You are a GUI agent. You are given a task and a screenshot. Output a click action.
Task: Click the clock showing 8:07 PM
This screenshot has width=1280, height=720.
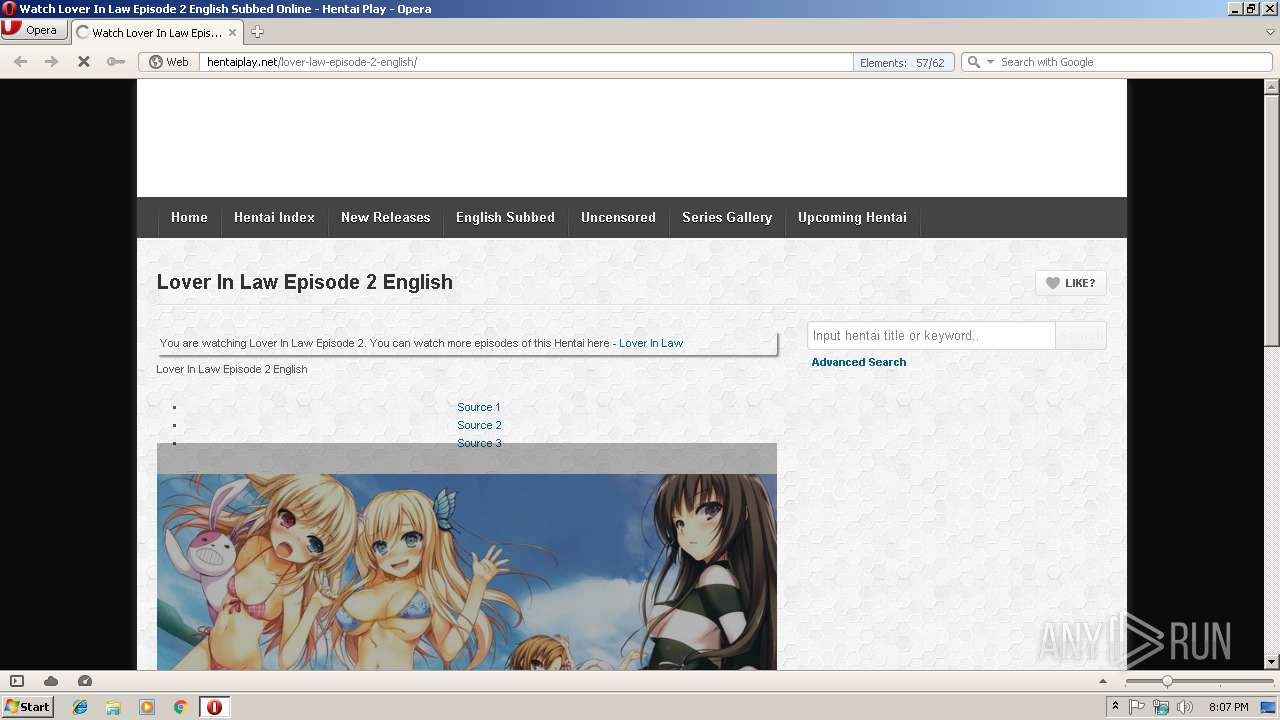(1228, 707)
